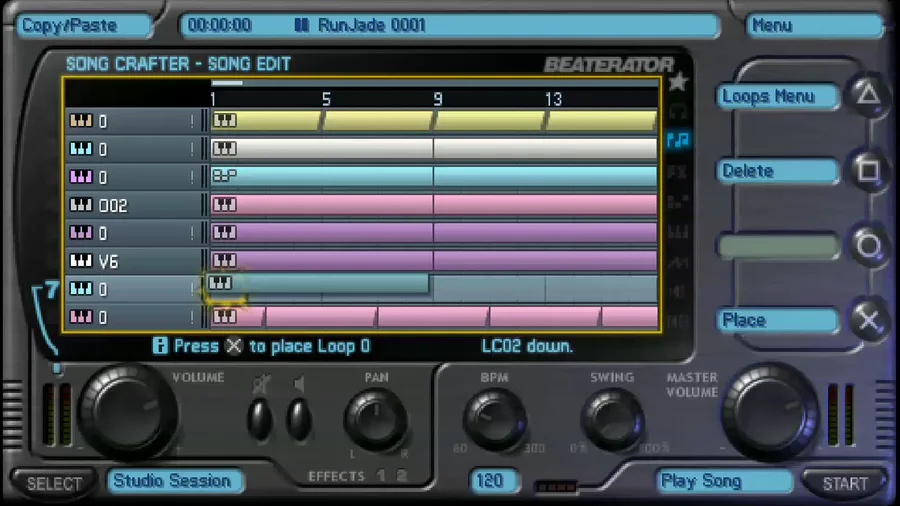Screen dimensions: 900x506
Task: Select the highlighted music notes song icon
Action: point(678,139)
